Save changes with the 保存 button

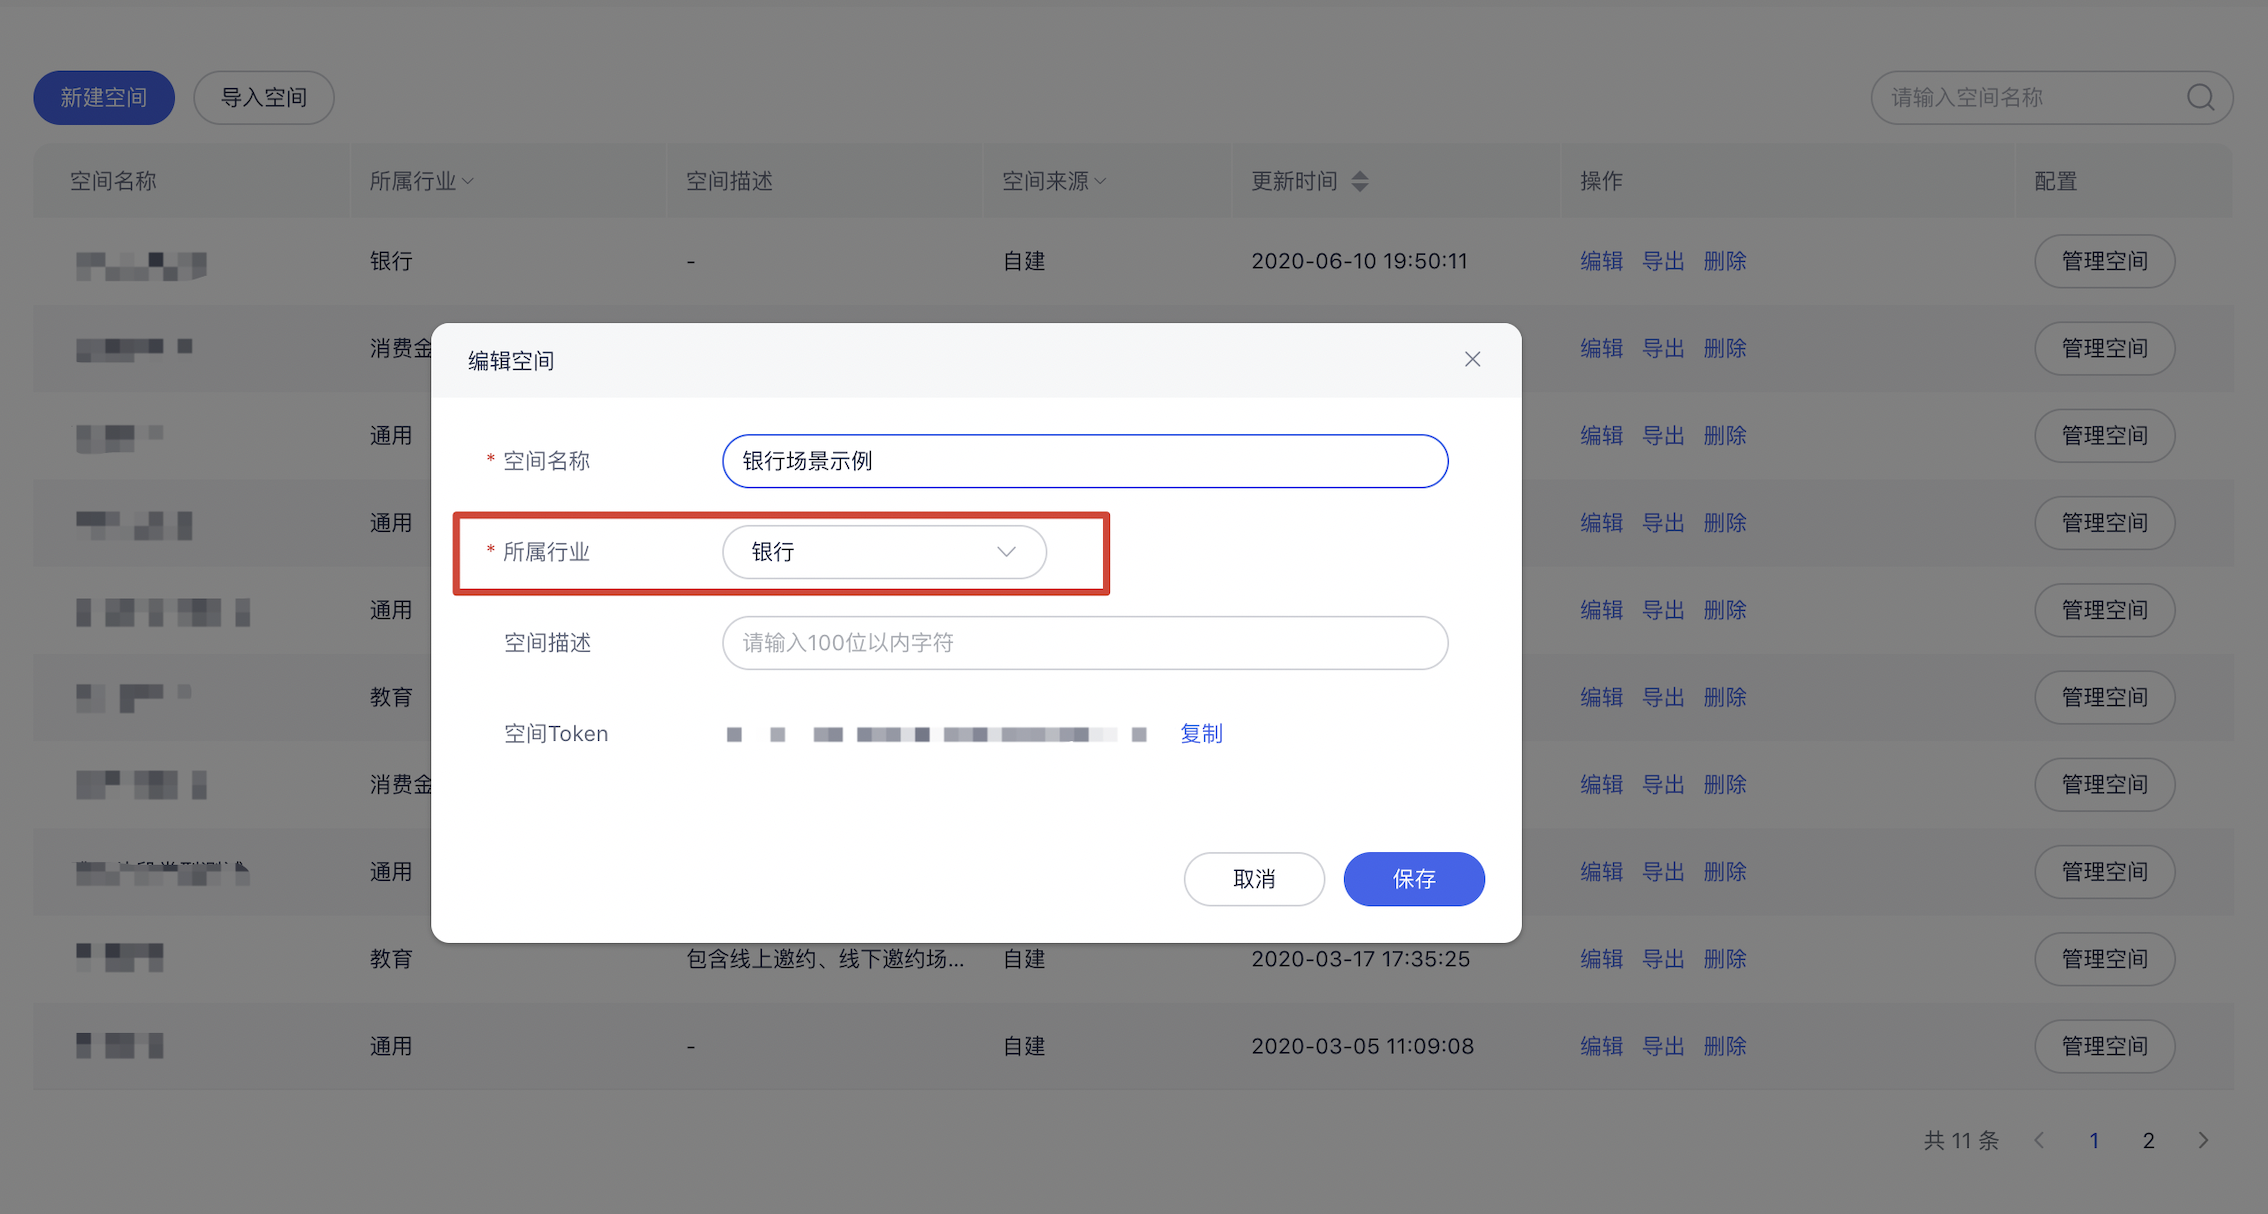click(1414, 879)
